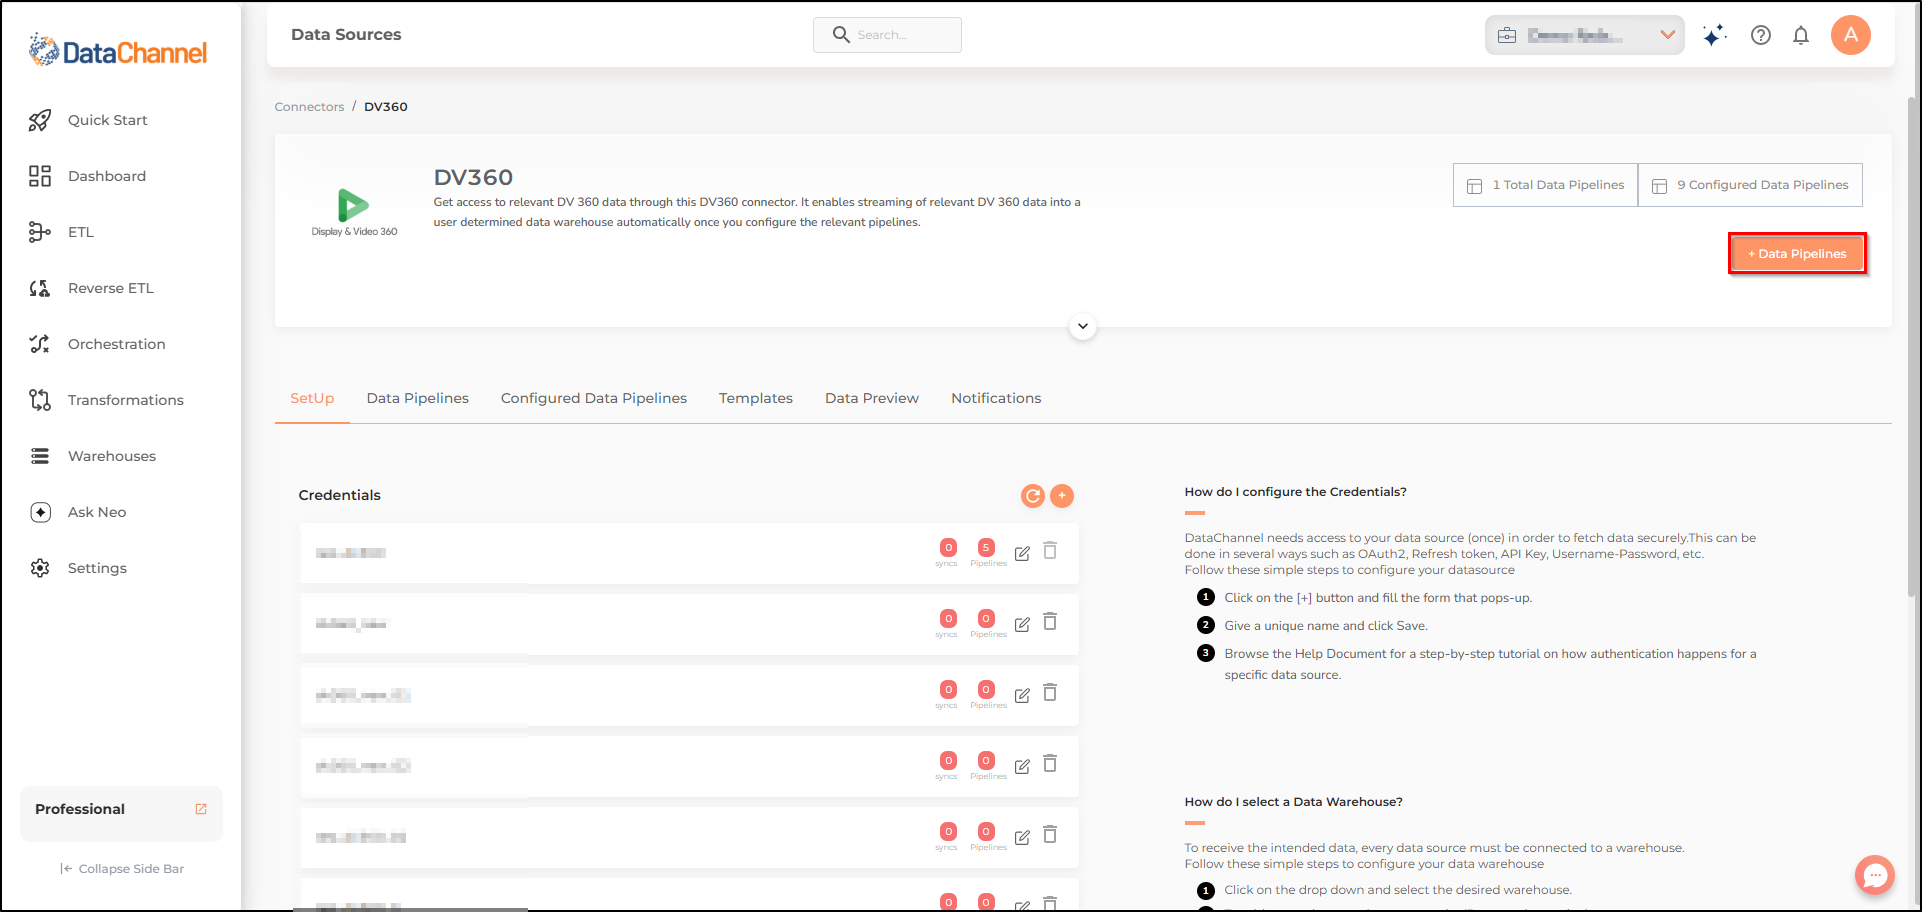Open the help question mark icon
The width and height of the screenshot is (1922, 912).
click(x=1761, y=35)
